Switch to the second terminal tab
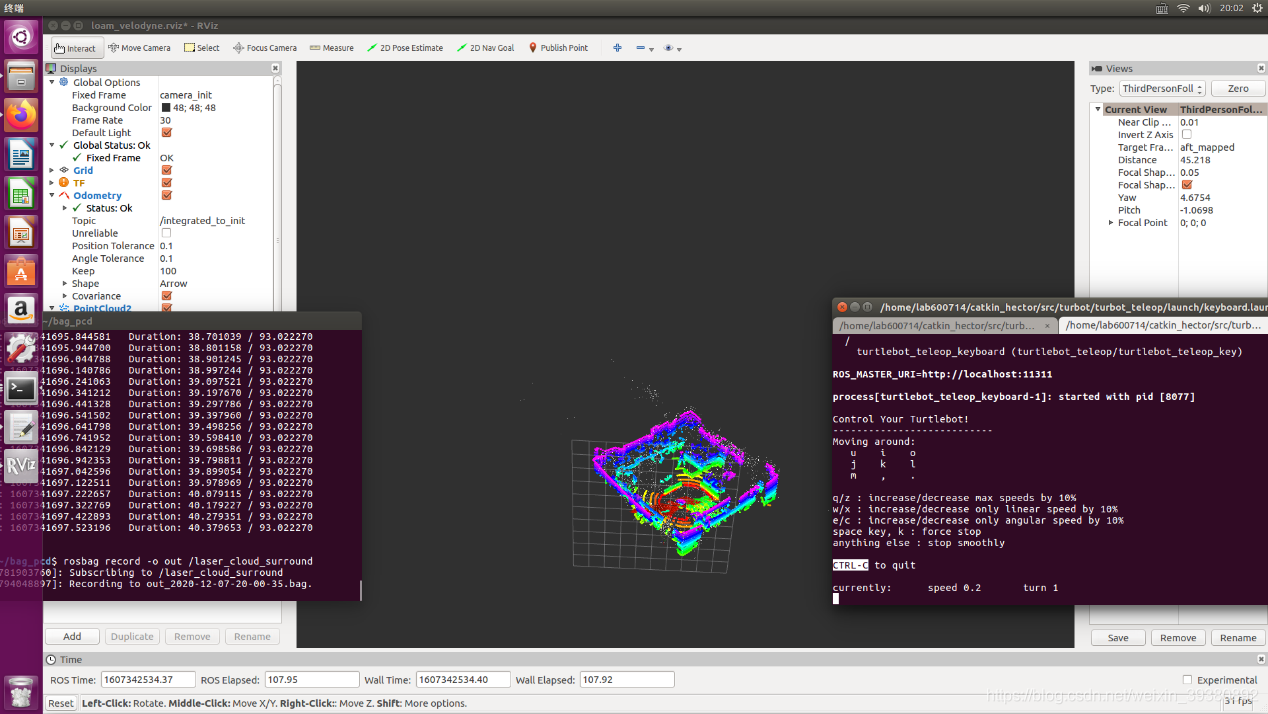This screenshot has width=1268, height=714. tap(1164, 326)
